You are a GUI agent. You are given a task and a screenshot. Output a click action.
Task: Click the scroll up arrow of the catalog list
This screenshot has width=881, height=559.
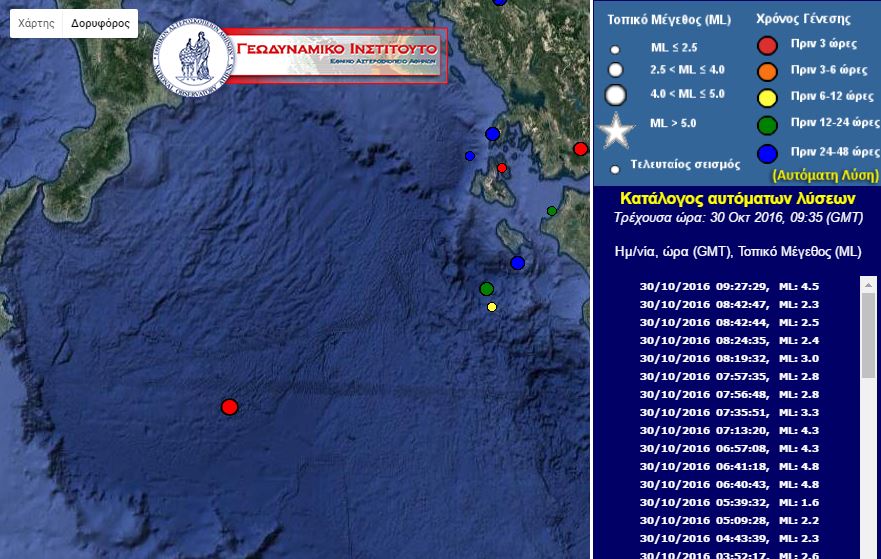point(868,285)
